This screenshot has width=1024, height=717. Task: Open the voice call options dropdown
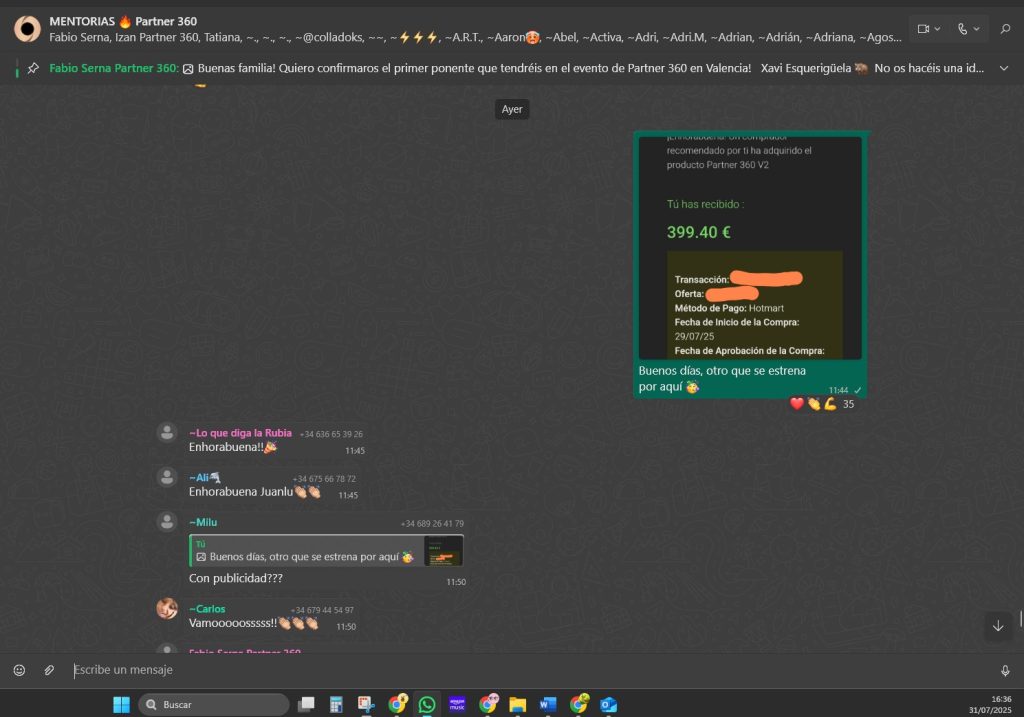[968, 29]
